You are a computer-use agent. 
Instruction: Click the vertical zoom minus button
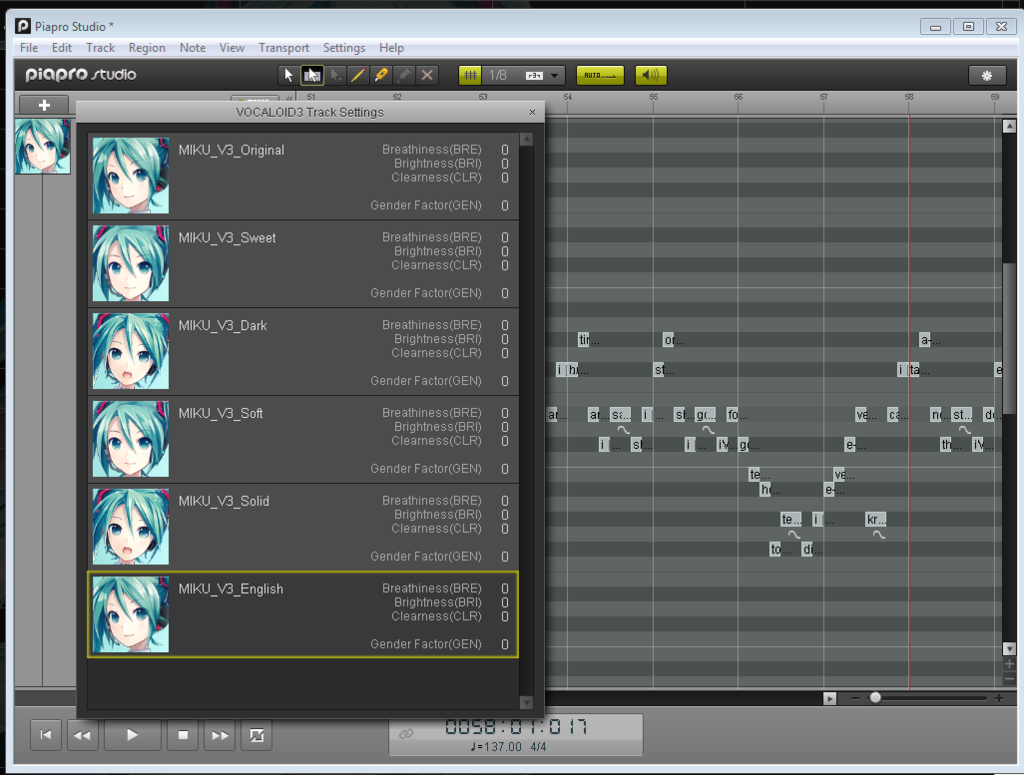(x=1009, y=680)
